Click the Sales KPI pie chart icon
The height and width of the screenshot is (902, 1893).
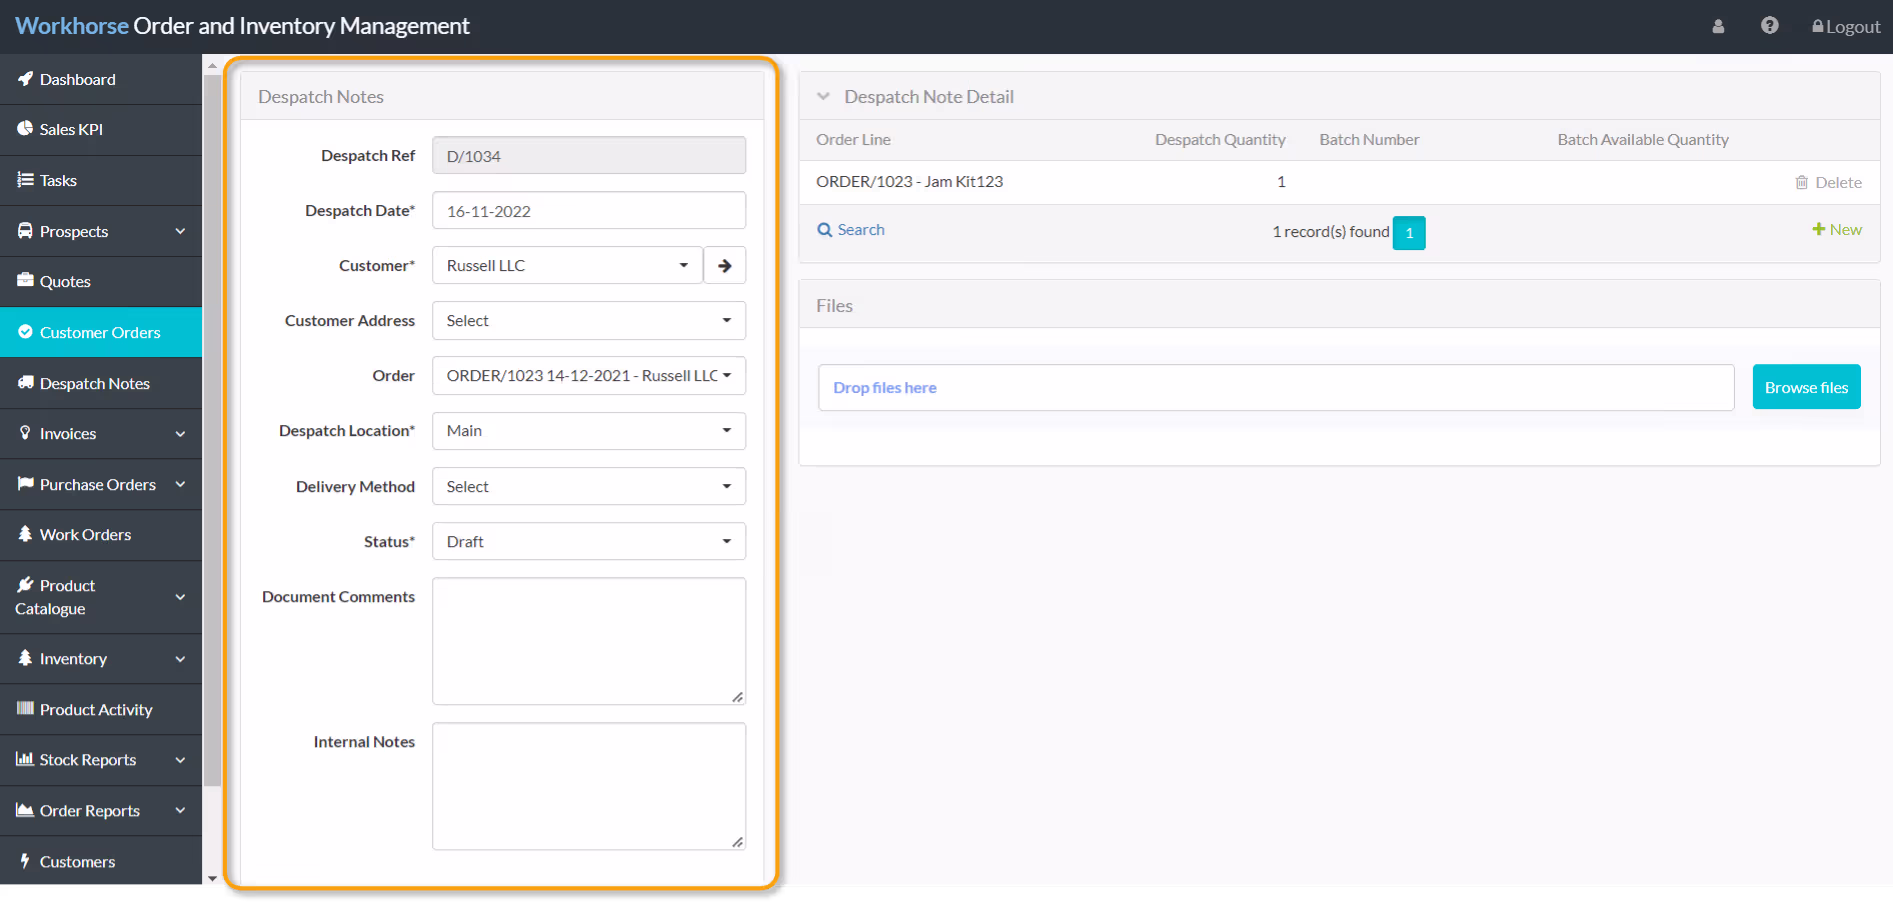point(25,129)
